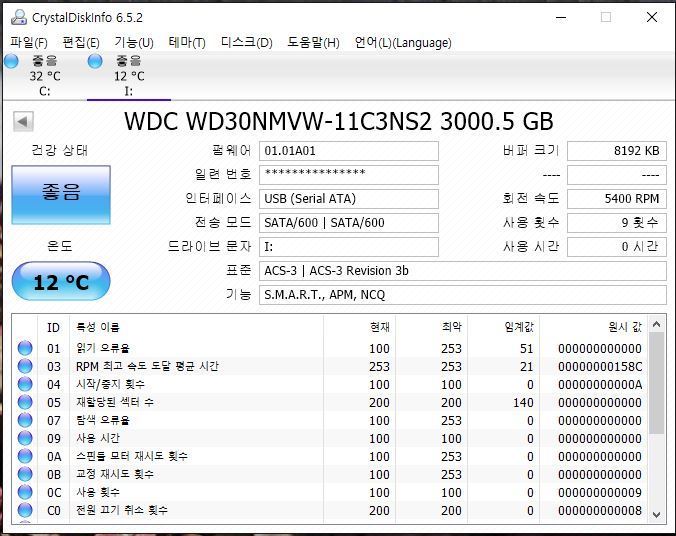This screenshot has width=676, height=536.
Task: Open the 편집(E) menu
Action: pyautogui.click(x=81, y=43)
